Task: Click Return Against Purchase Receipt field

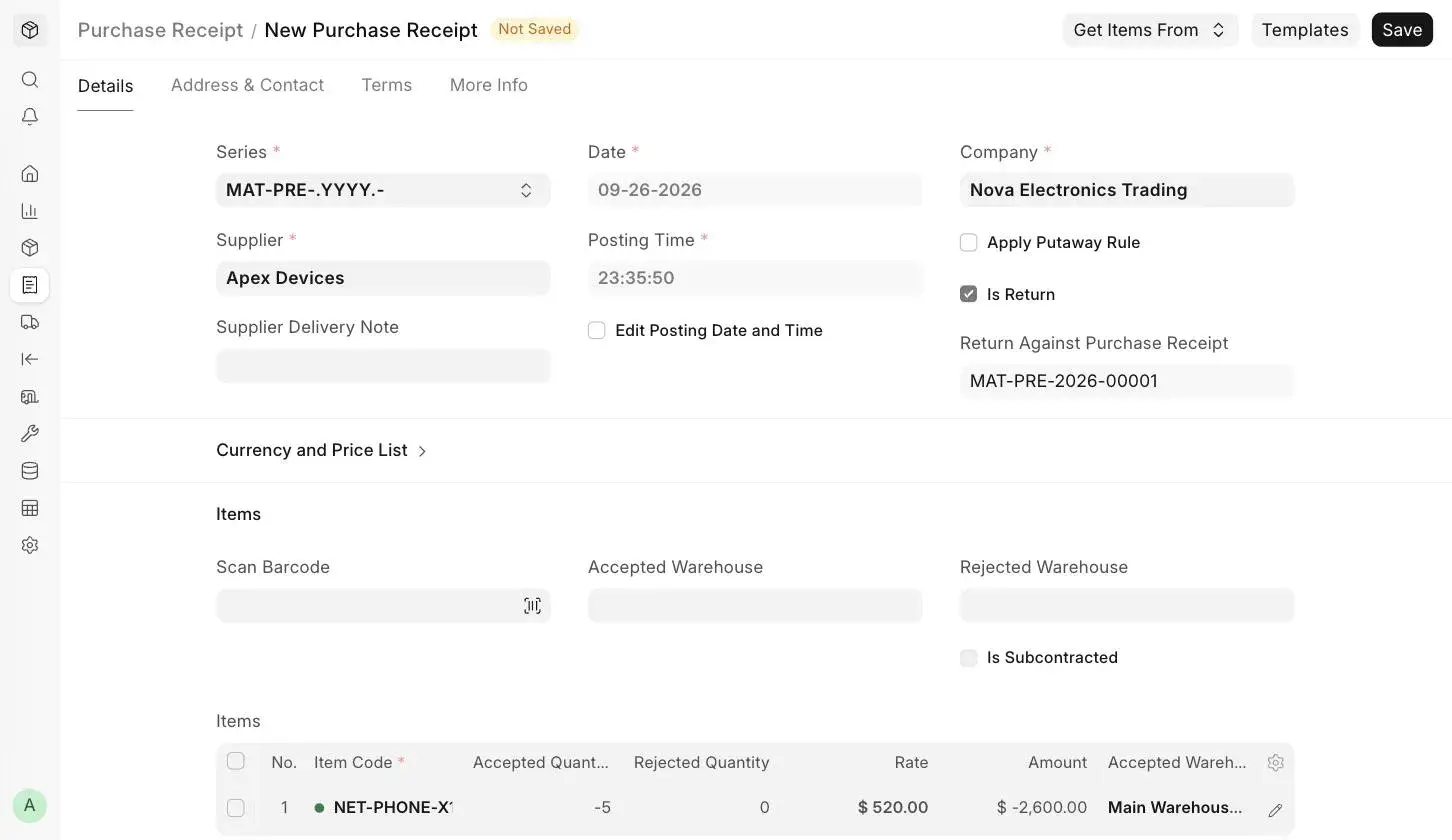Action: (x=1127, y=381)
